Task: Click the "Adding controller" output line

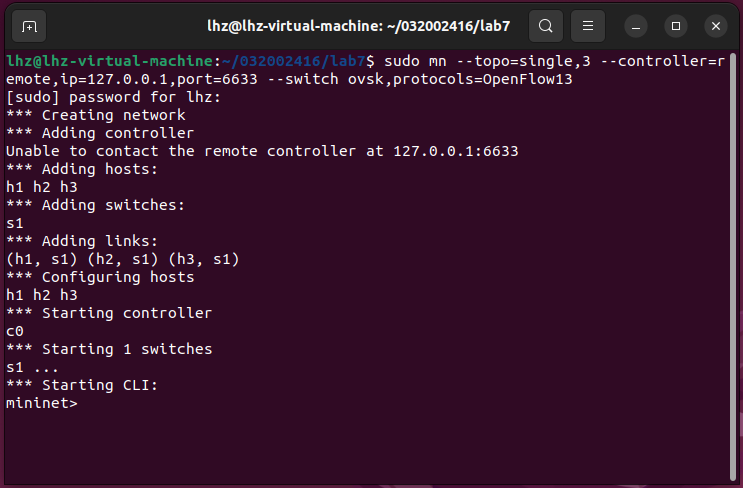Action: click(x=100, y=133)
